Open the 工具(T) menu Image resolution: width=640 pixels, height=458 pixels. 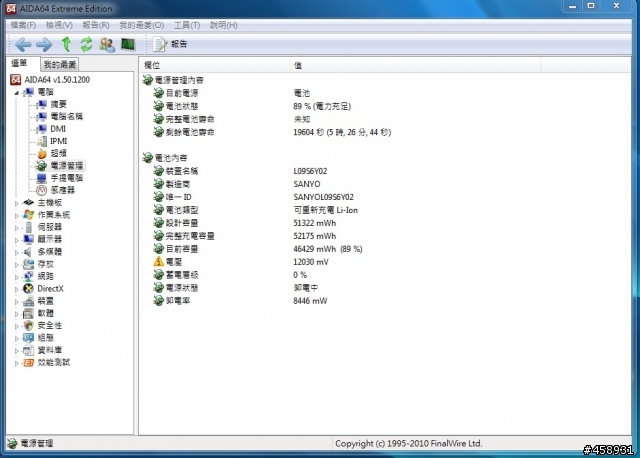pyautogui.click(x=187, y=25)
